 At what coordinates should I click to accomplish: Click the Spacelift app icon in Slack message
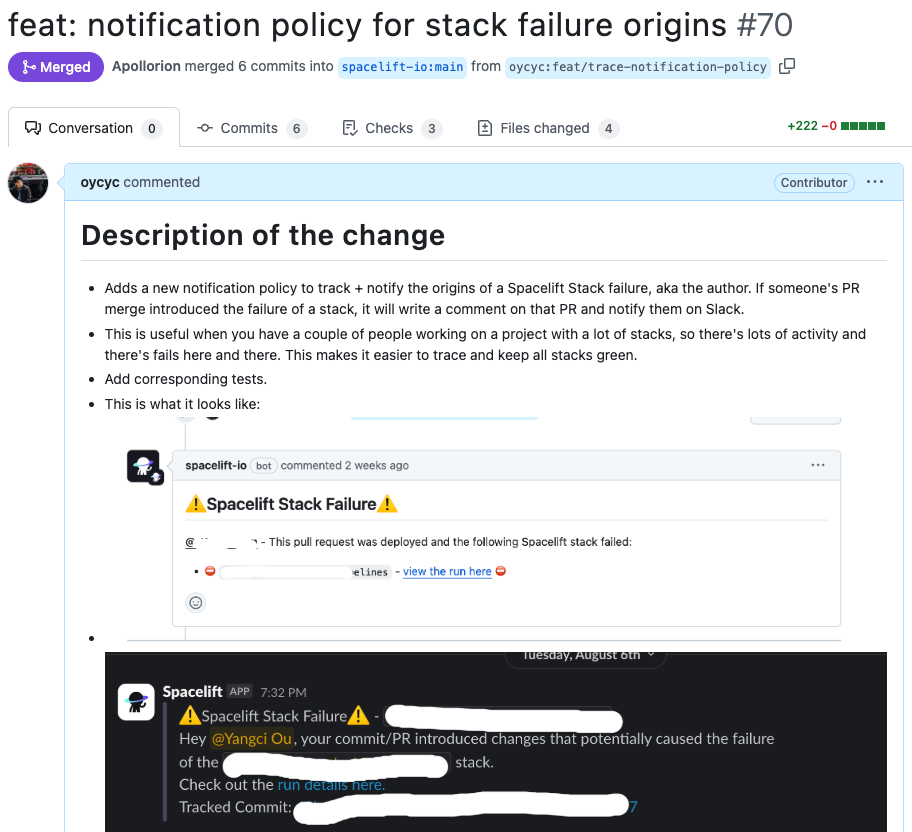pyautogui.click(x=136, y=702)
